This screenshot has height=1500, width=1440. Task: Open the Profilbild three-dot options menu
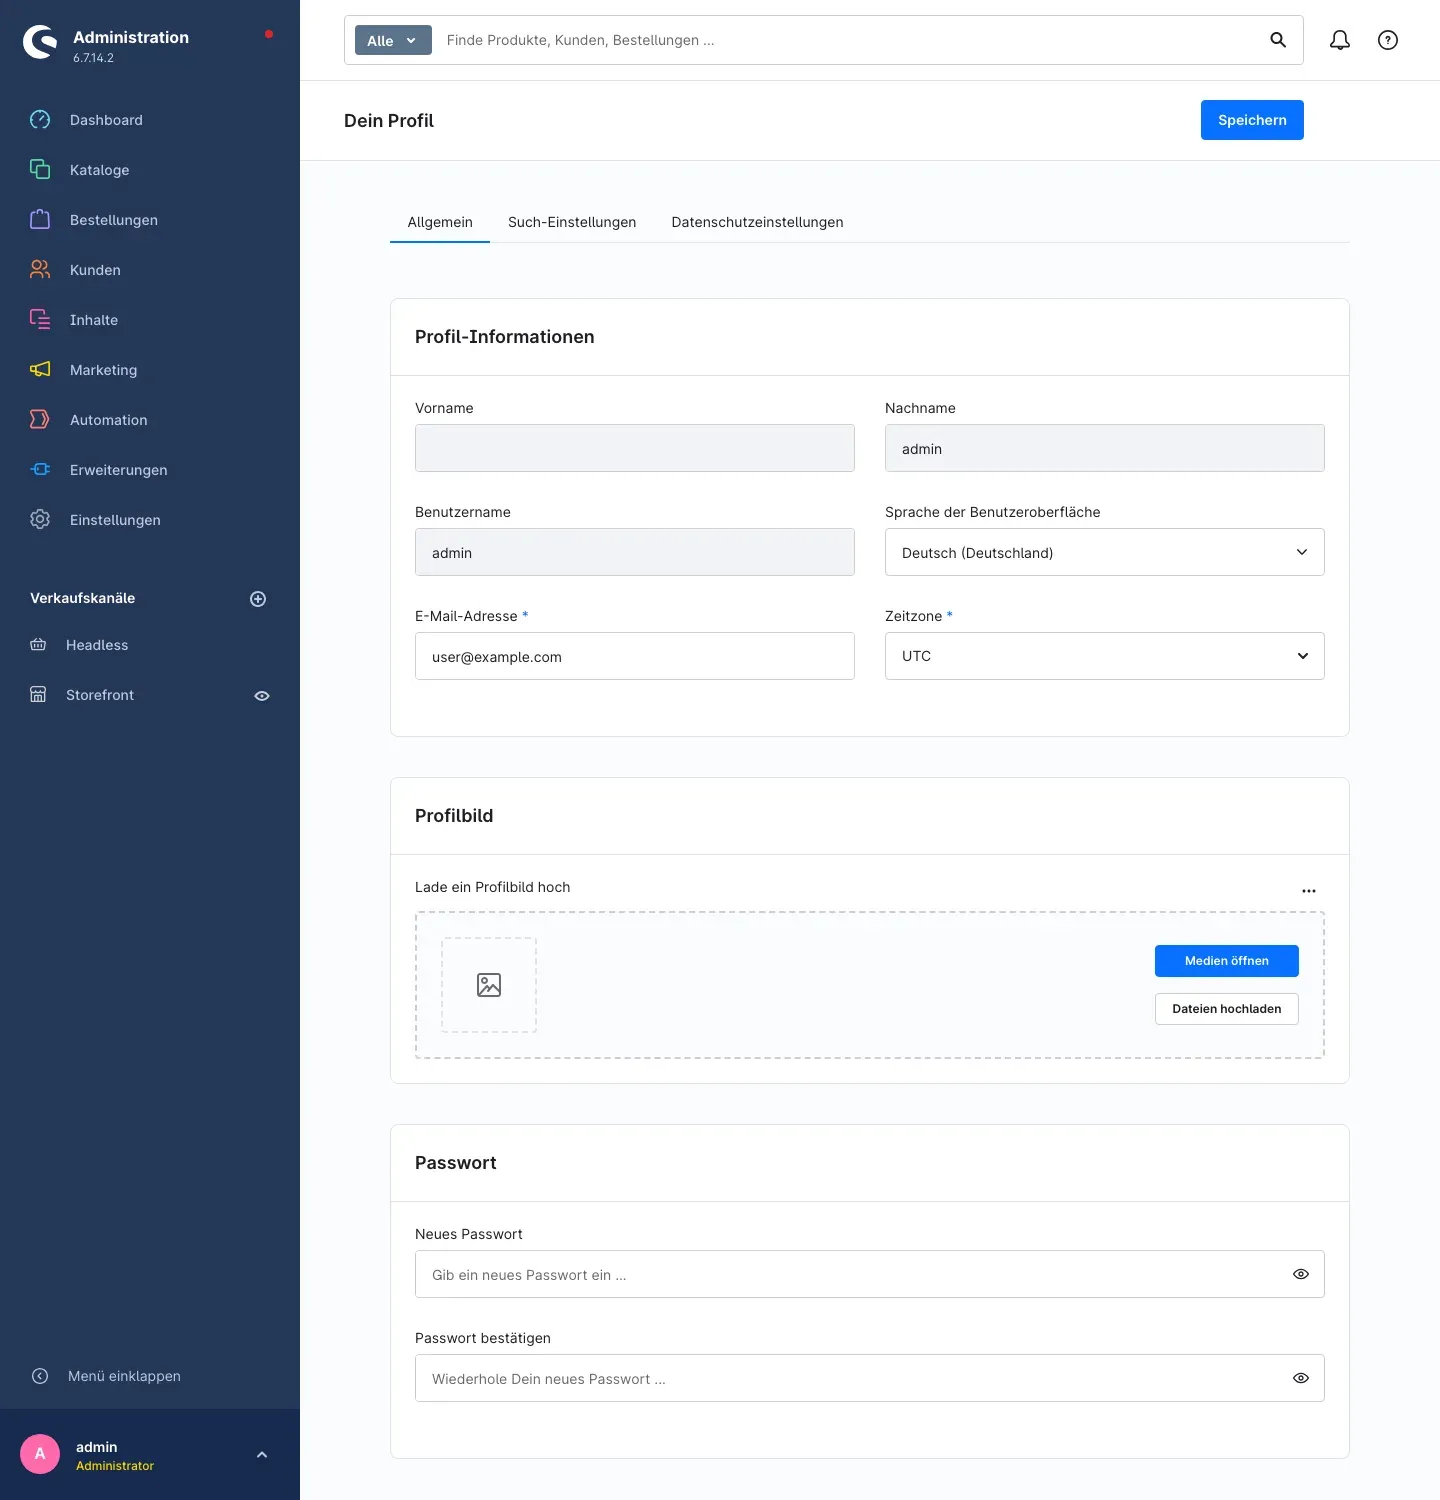click(1309, 891)
